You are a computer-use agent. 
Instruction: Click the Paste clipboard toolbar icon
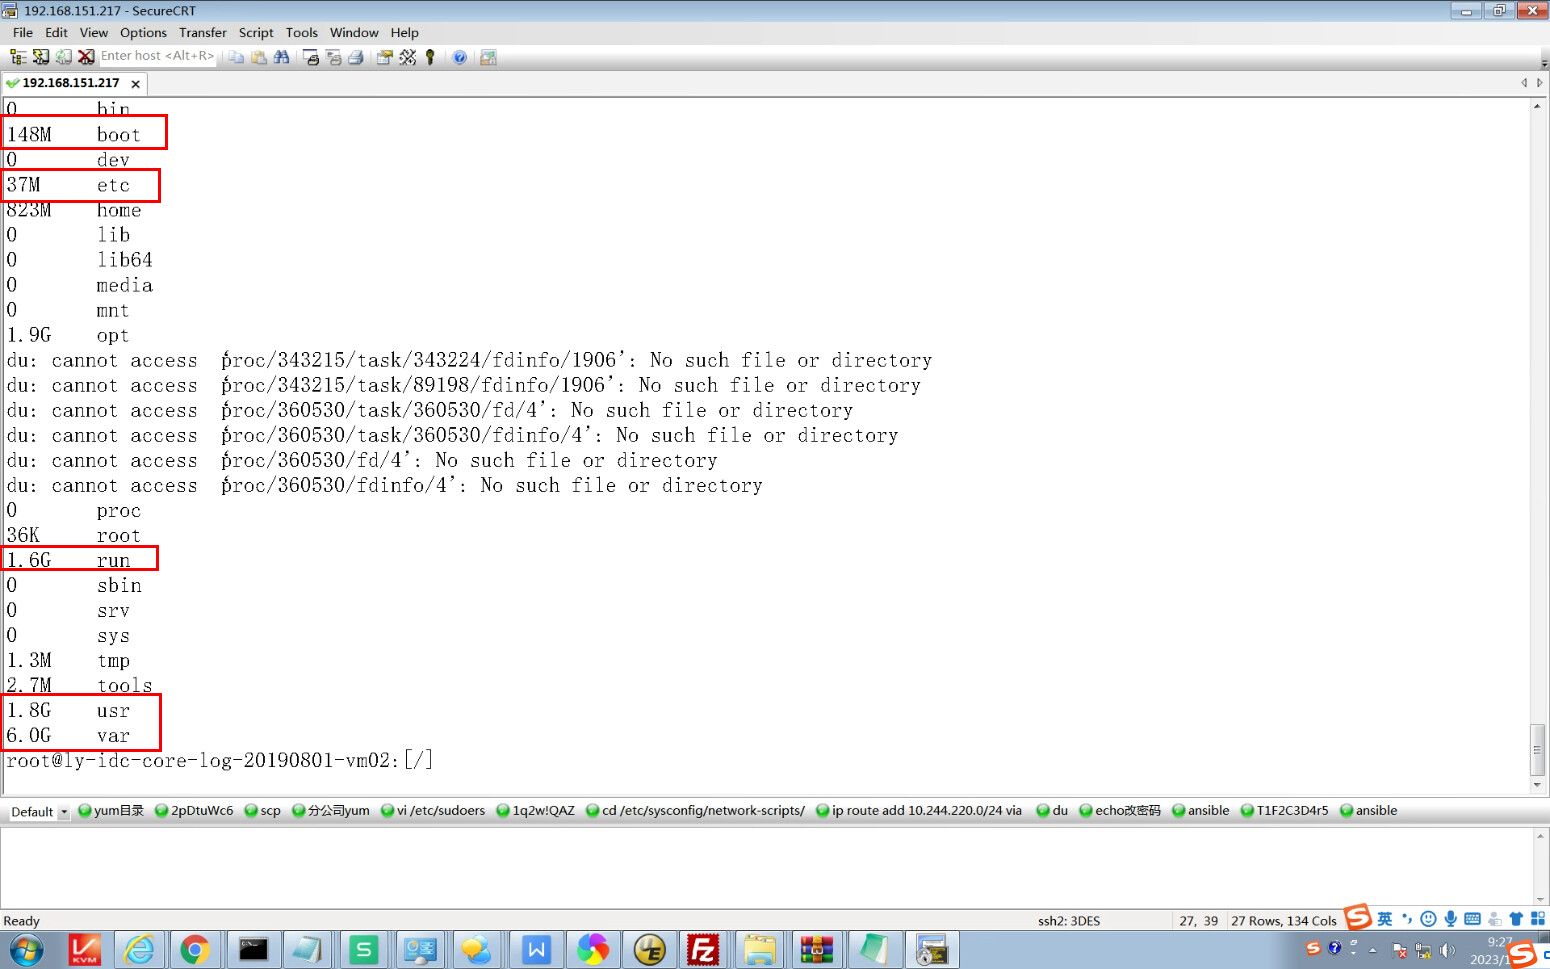pos(259,57)
